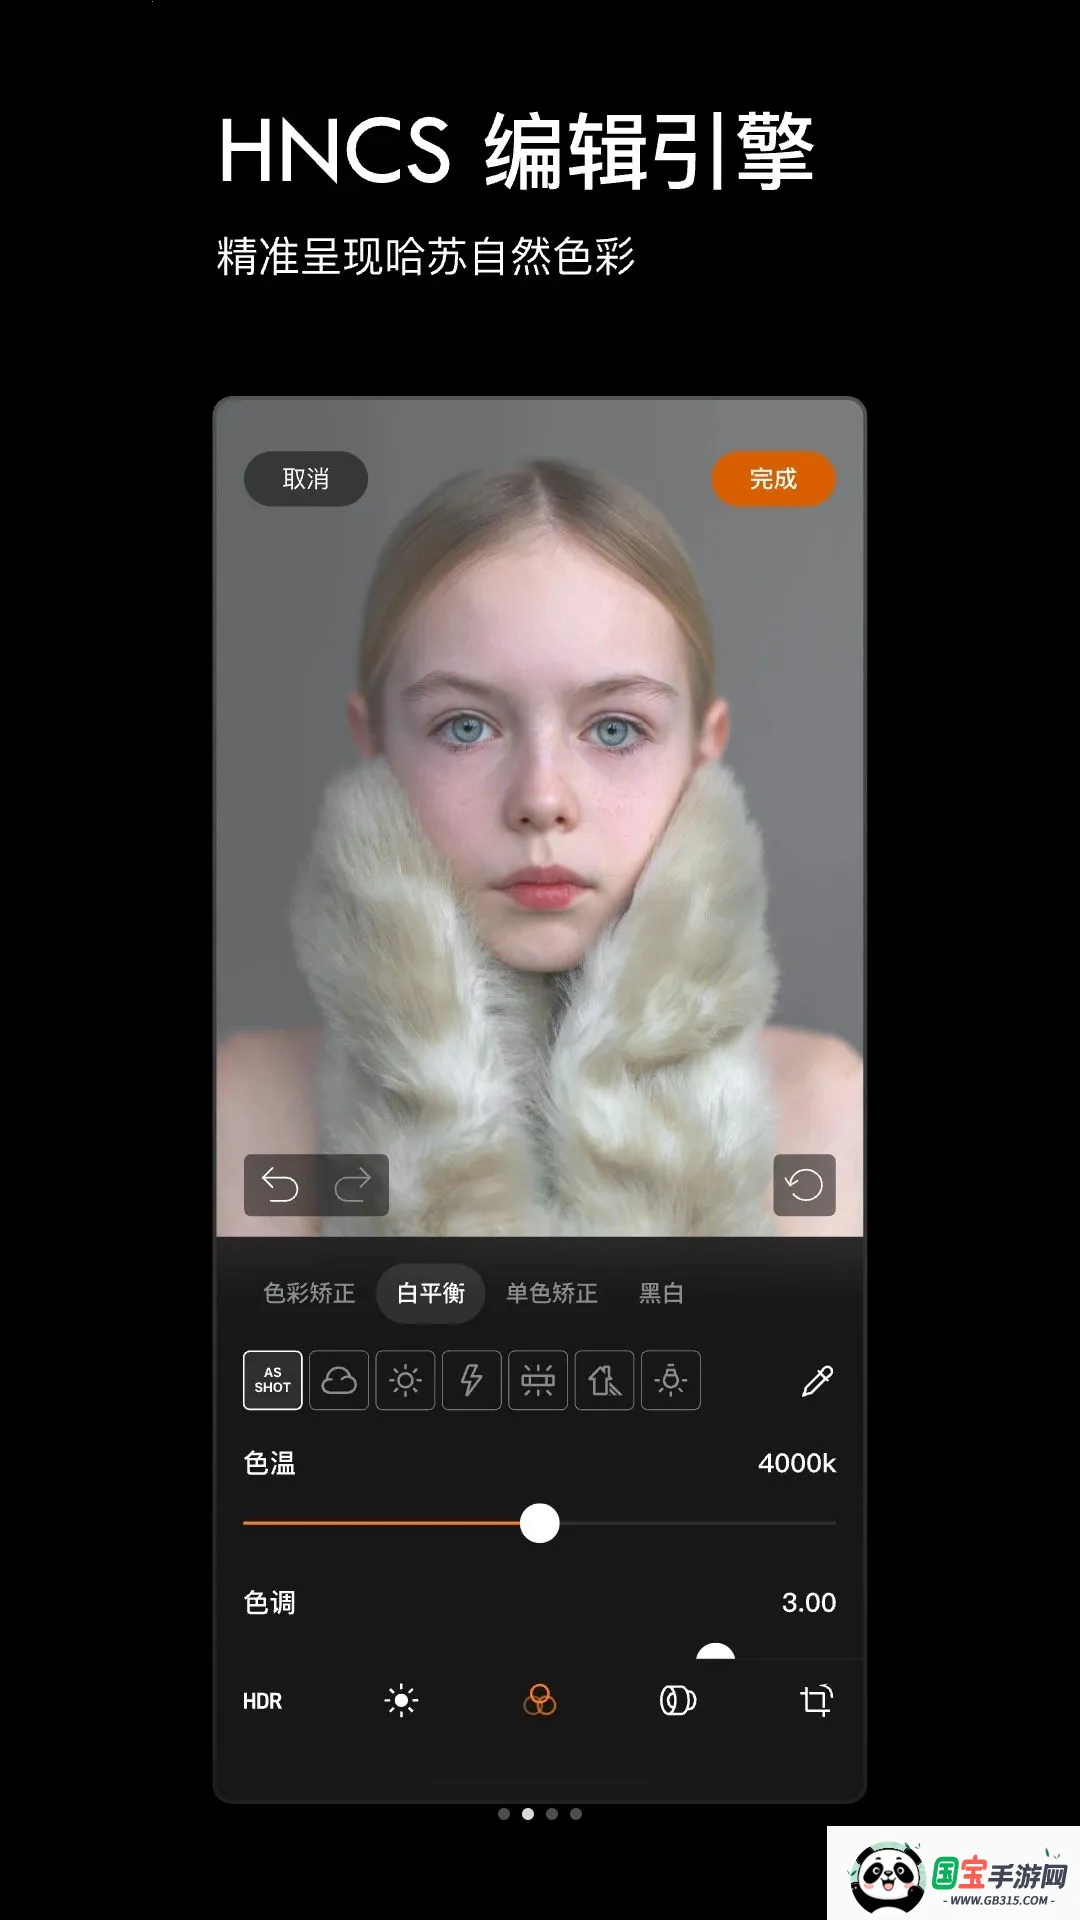The width and height of the screenshot is (1080, 1920).
Task: Go to the fourth page indicator dot
Action: tap(576, 1814)
